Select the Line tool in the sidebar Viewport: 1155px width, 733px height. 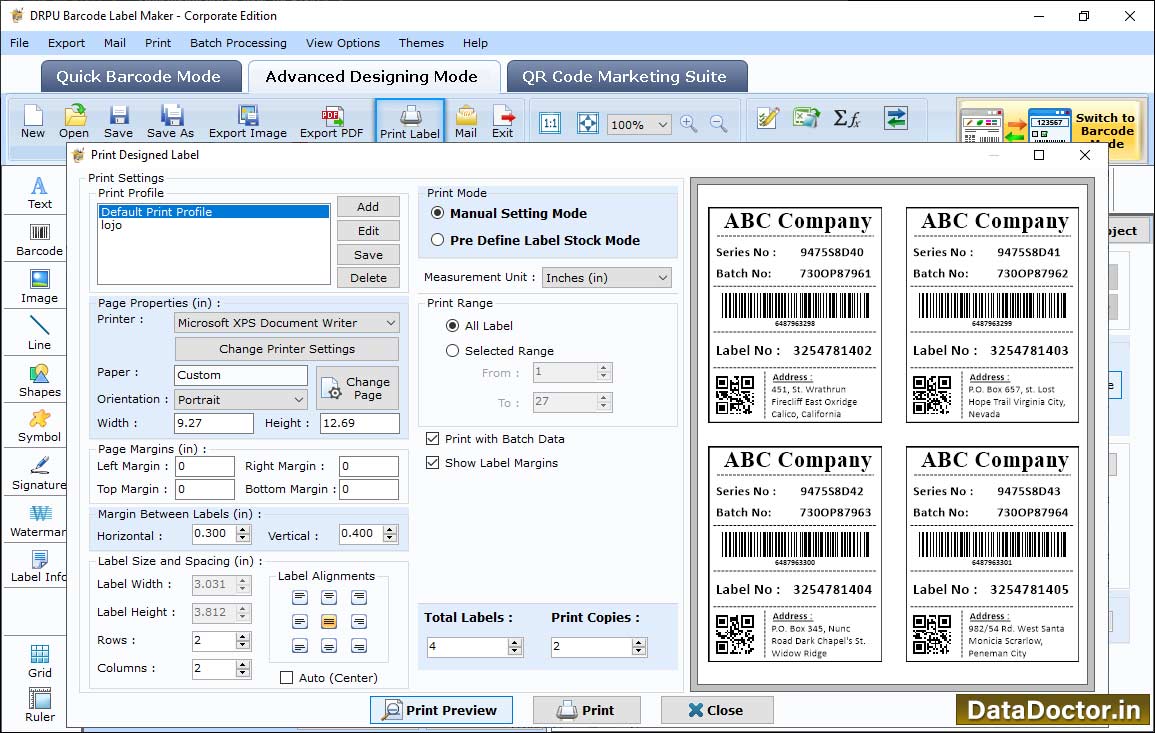click(x=40, y=333)
